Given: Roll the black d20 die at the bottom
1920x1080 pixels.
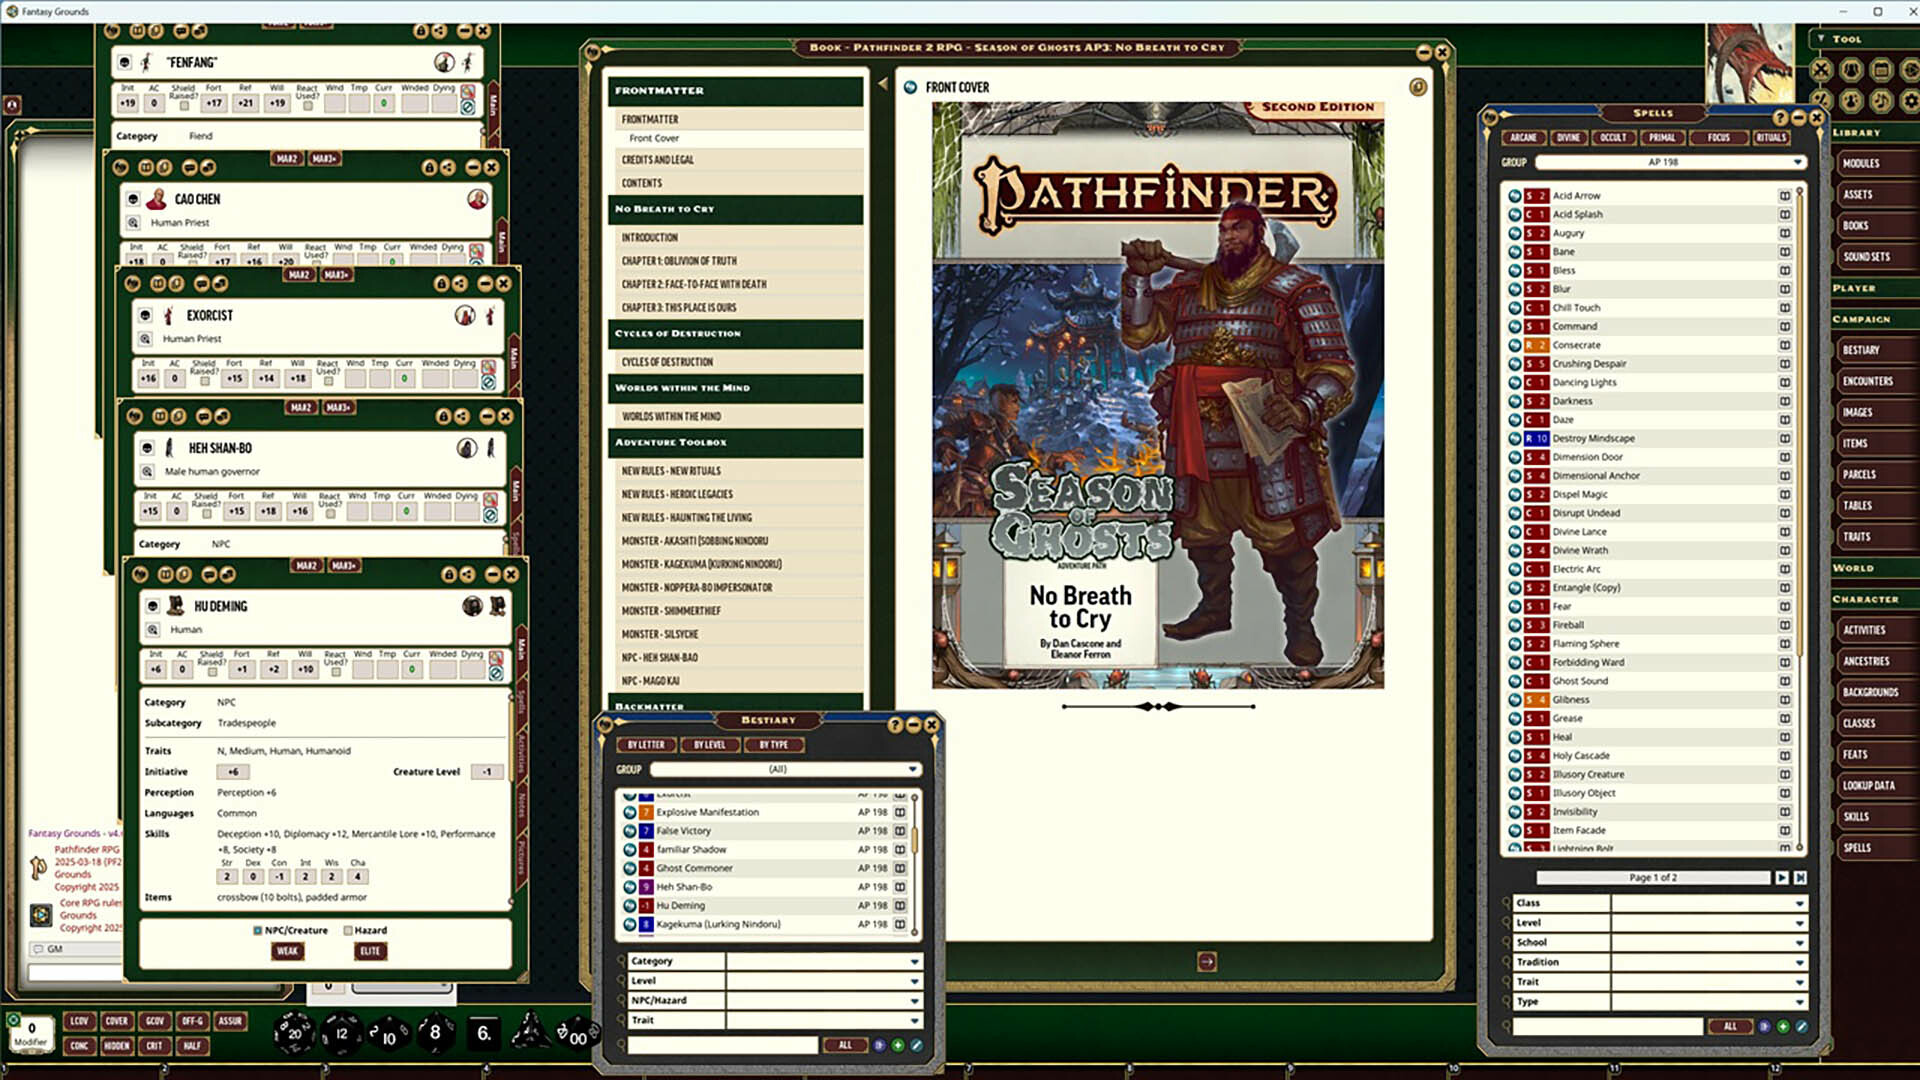Looking at the screenshot, I should click(x=294, y=1035).
